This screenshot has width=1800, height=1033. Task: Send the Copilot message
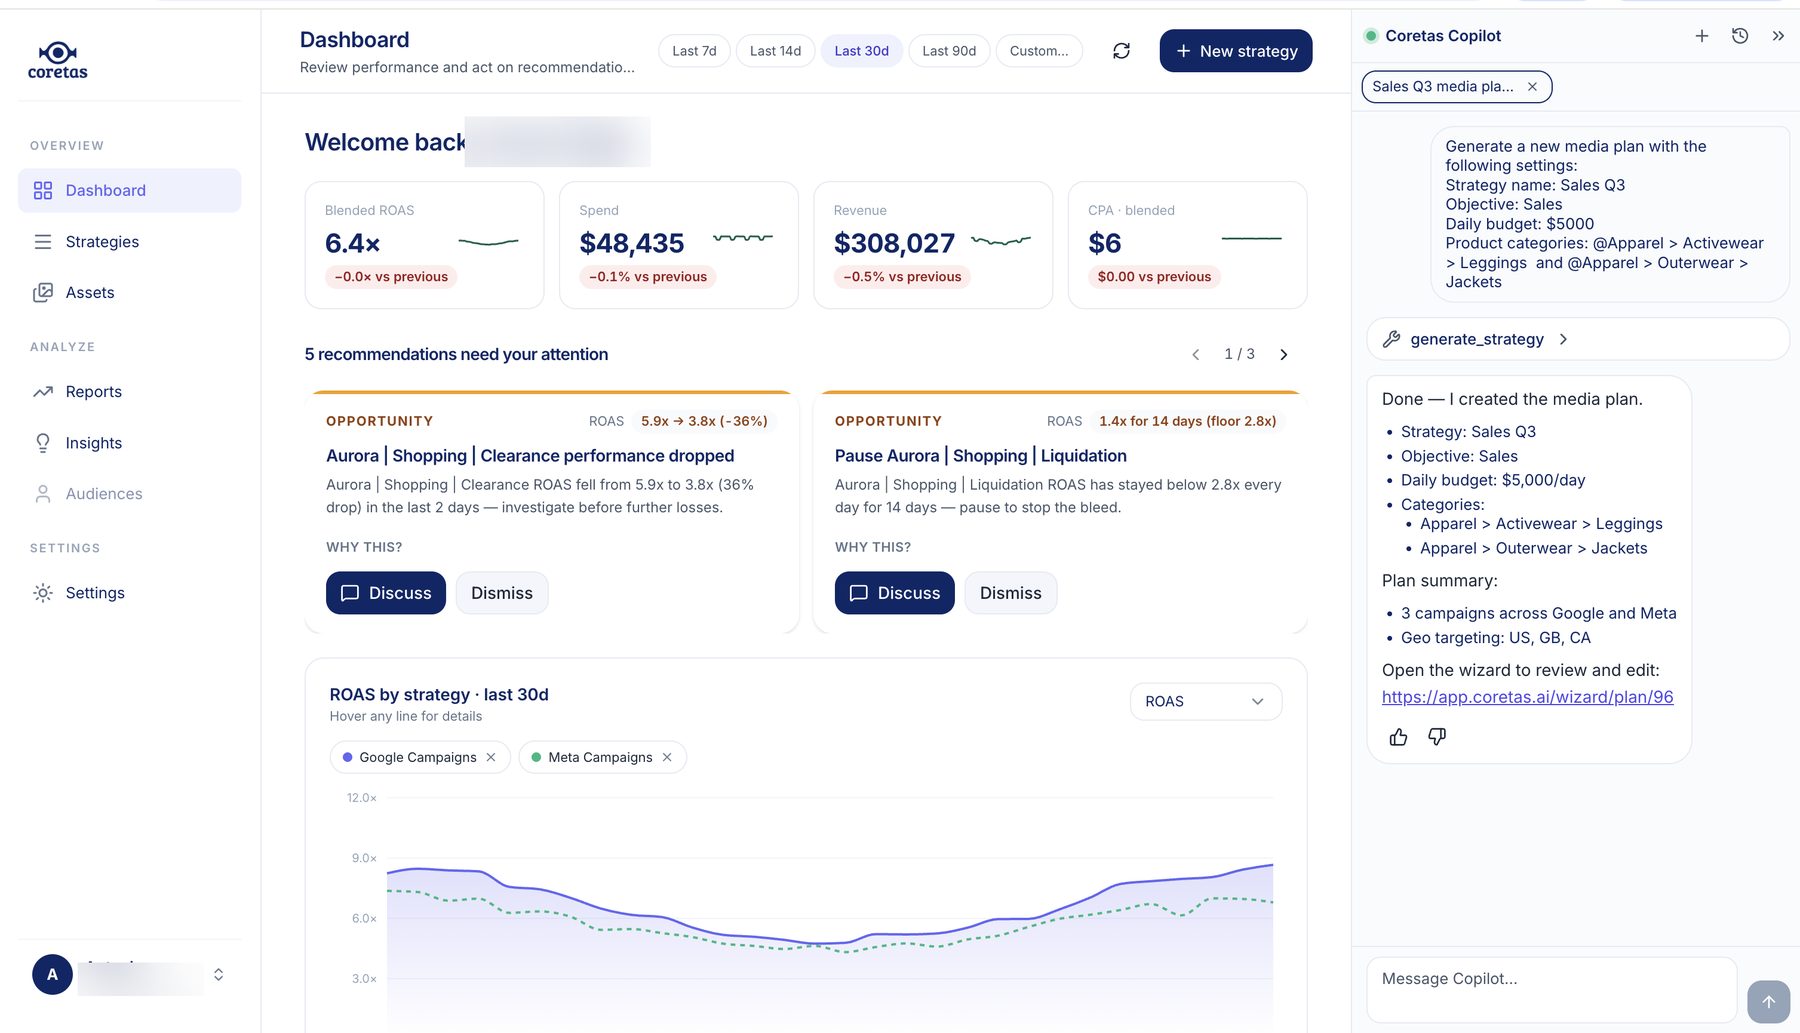(x=1768, y=1001)
